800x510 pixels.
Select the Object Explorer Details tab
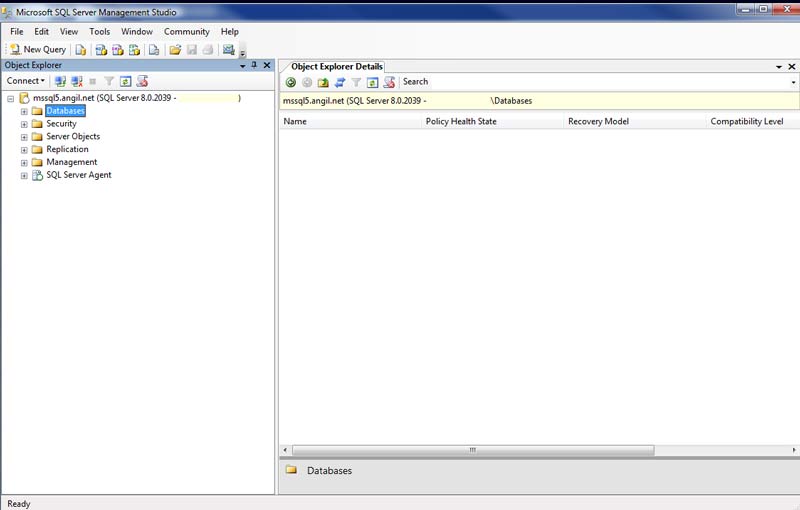tap(336, 66)
